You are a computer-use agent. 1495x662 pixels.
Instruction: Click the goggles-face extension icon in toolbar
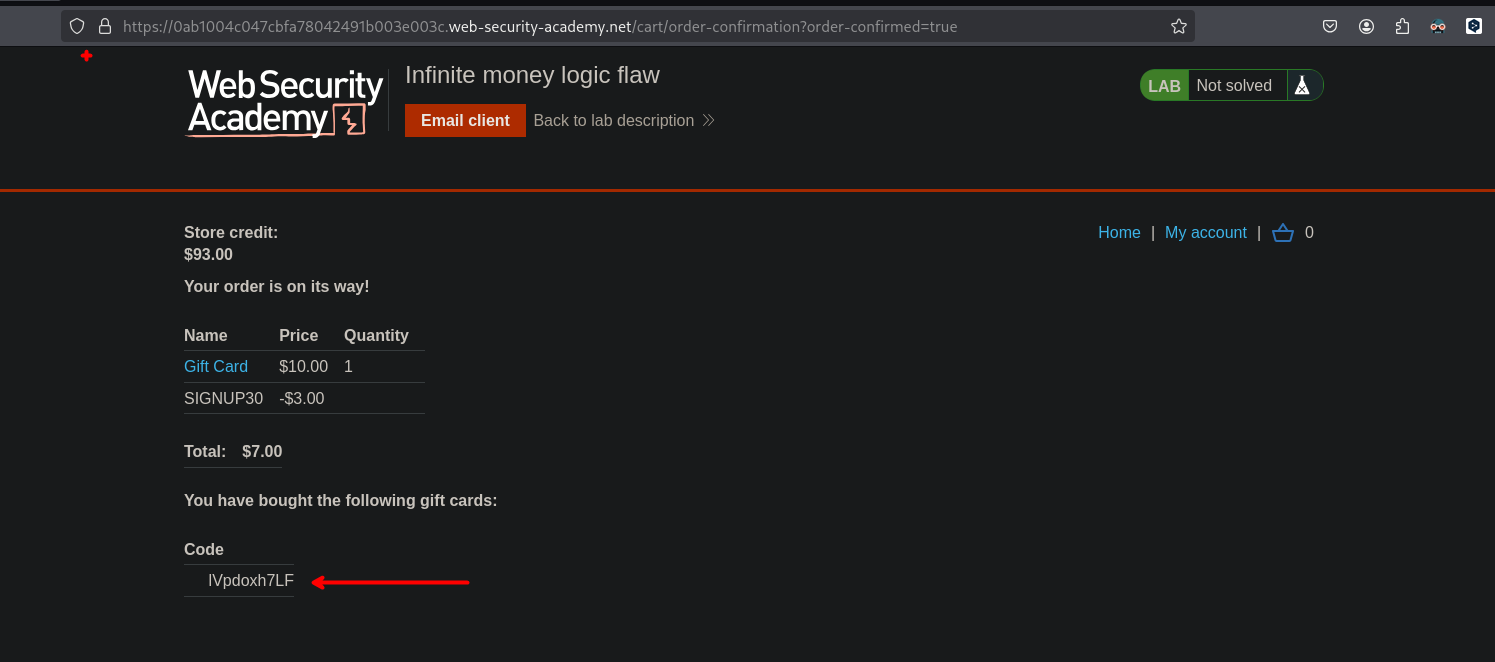tap(1438, 27)
